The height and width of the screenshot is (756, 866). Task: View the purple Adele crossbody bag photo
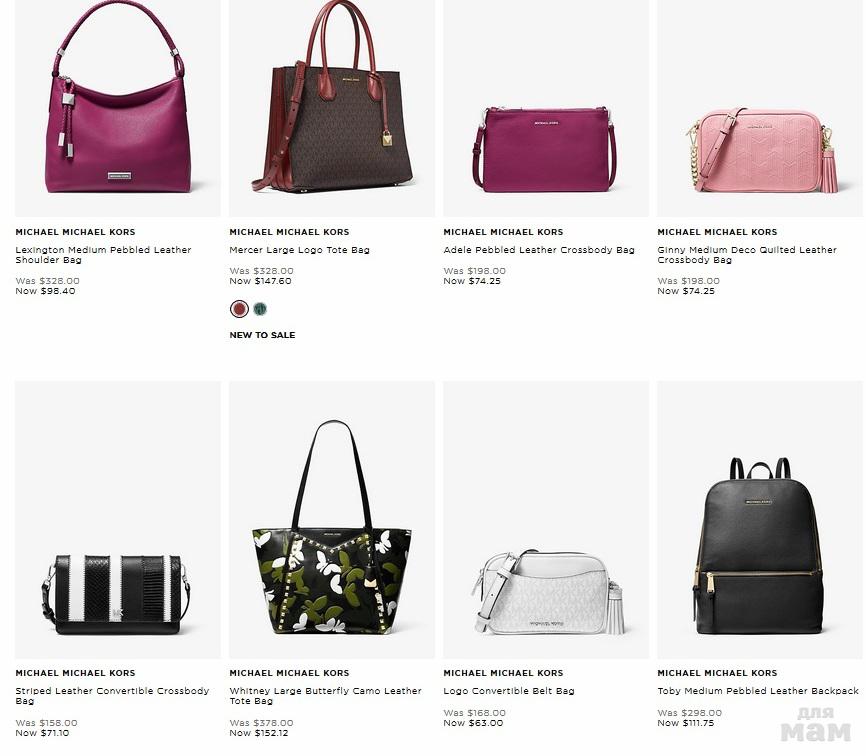(x=546, y=108)
